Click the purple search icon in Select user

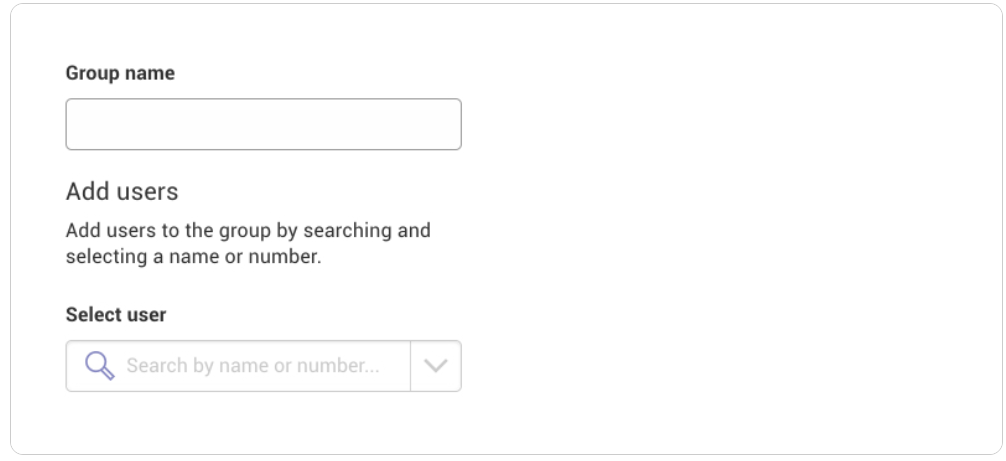[x=99, y=365]
